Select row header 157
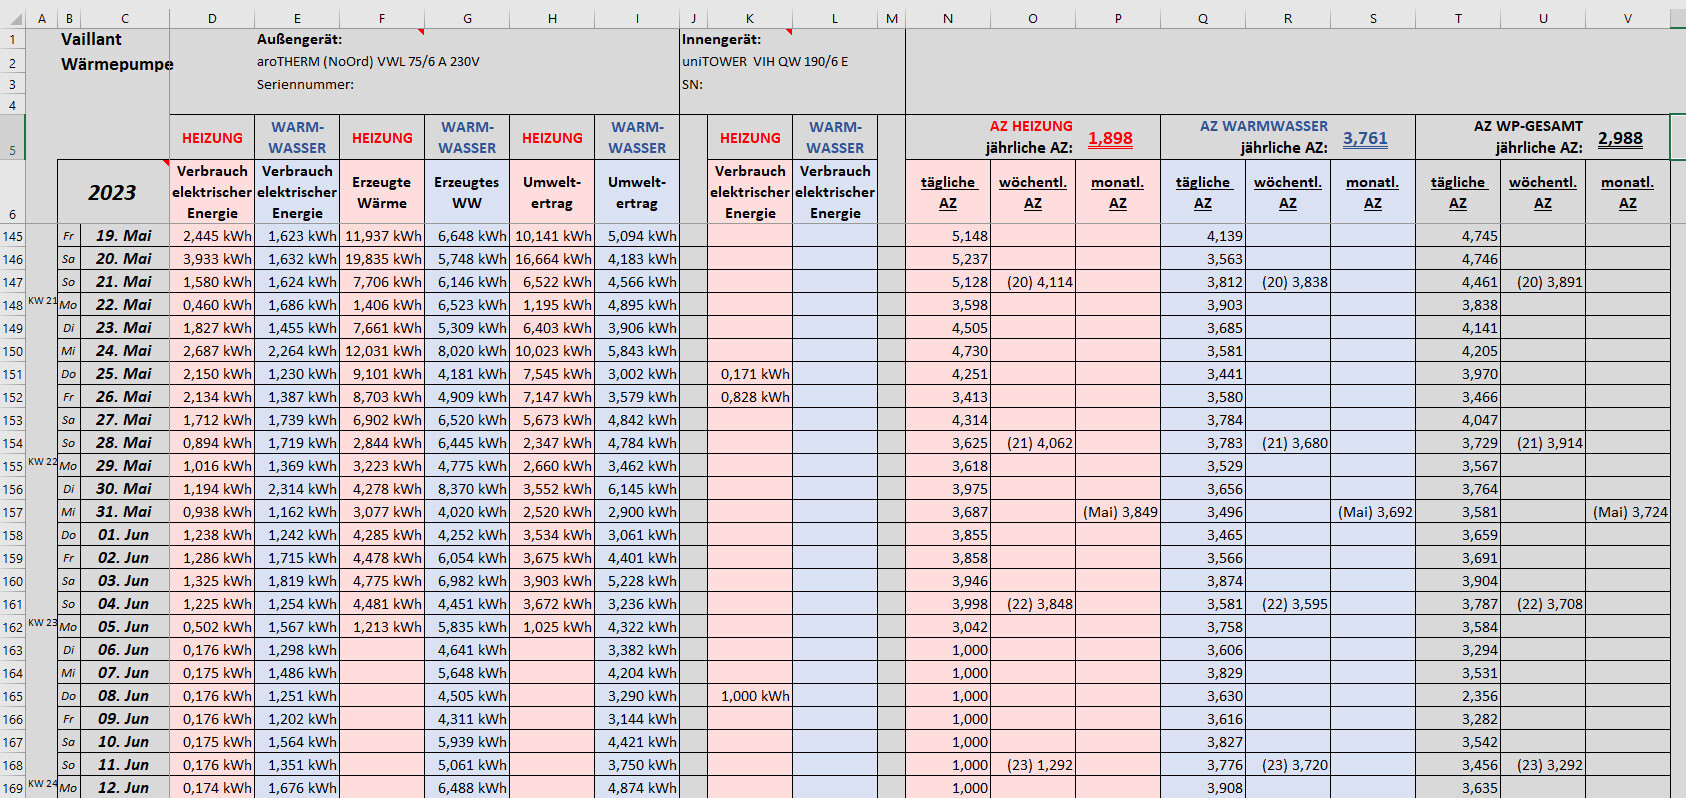This screenshot has height=798, width=1686. 12,512
